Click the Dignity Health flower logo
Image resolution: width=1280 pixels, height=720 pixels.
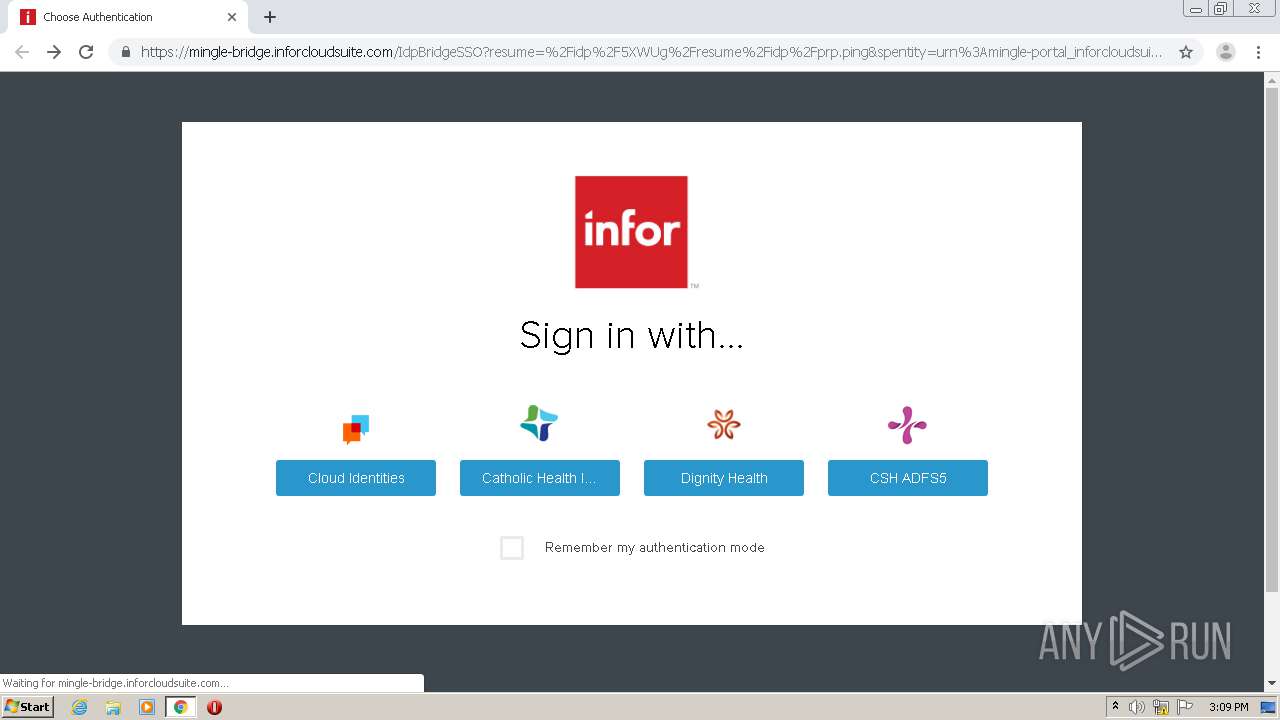[724, 424]
